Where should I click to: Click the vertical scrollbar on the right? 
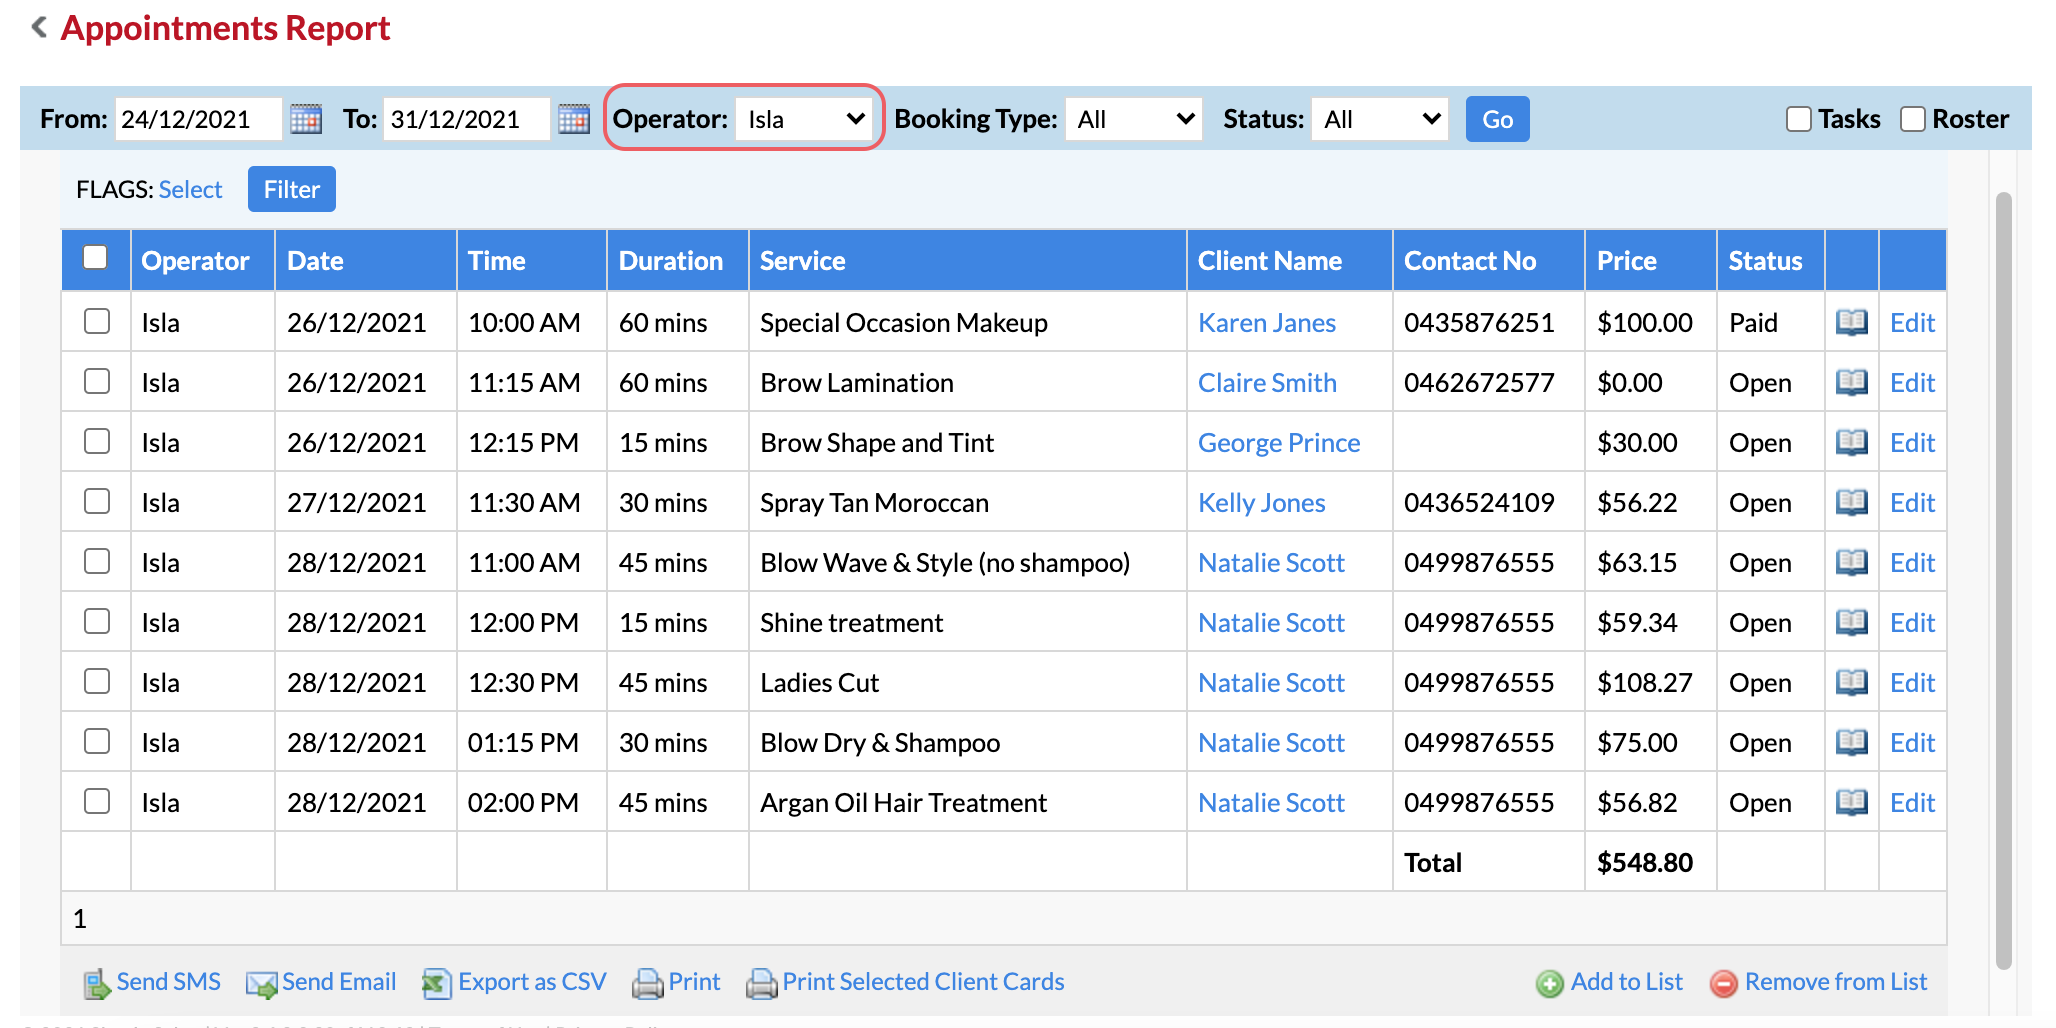click(2003, 580)
